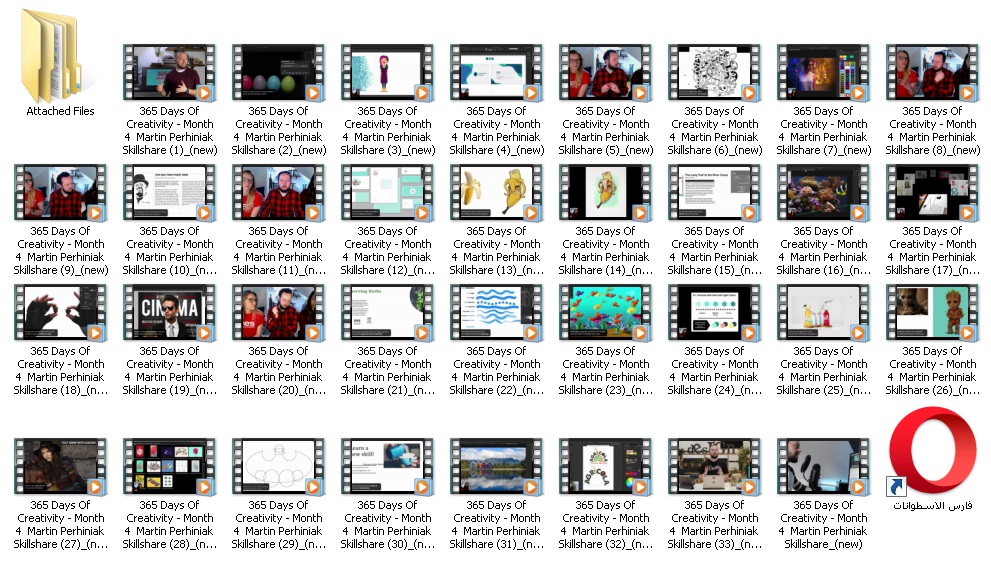This screenshot has height=579, width=991.
Task: Select video file Skillshare (25) bottles thumbnail
Action: [824, 313]
